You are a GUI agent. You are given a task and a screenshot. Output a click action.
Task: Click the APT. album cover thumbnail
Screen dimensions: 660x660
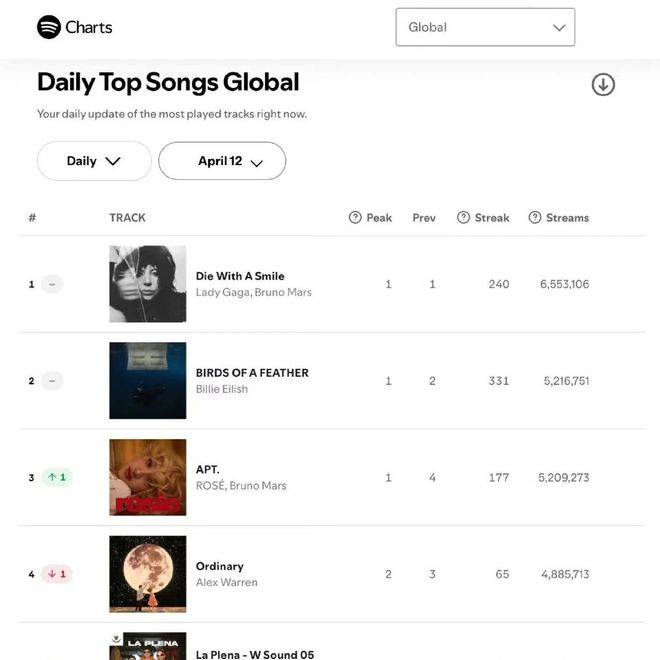(x=148, y=477)
